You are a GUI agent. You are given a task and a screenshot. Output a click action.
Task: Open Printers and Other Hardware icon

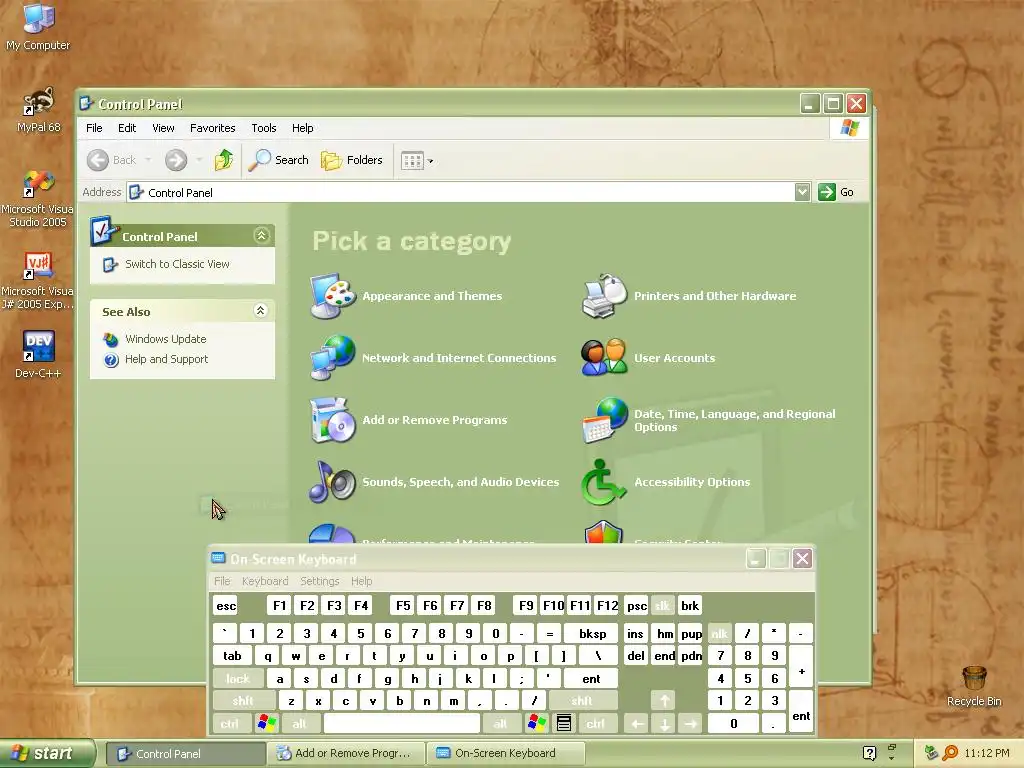604,296
